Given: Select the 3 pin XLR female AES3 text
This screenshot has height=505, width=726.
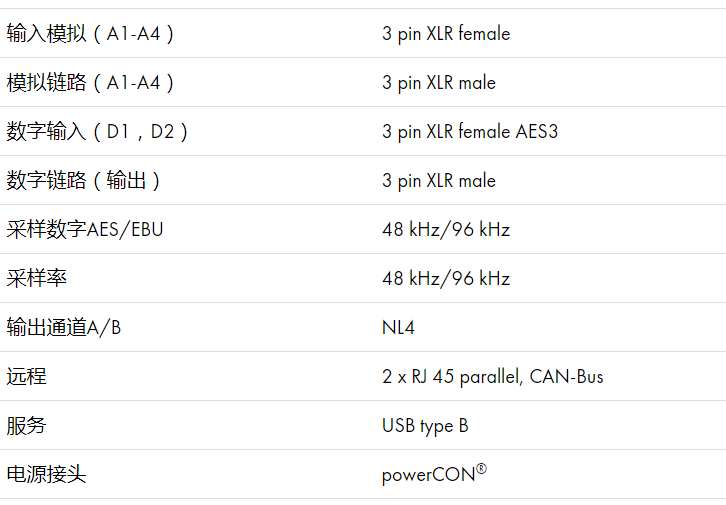Looking at the screenshot, I should 470,132.
